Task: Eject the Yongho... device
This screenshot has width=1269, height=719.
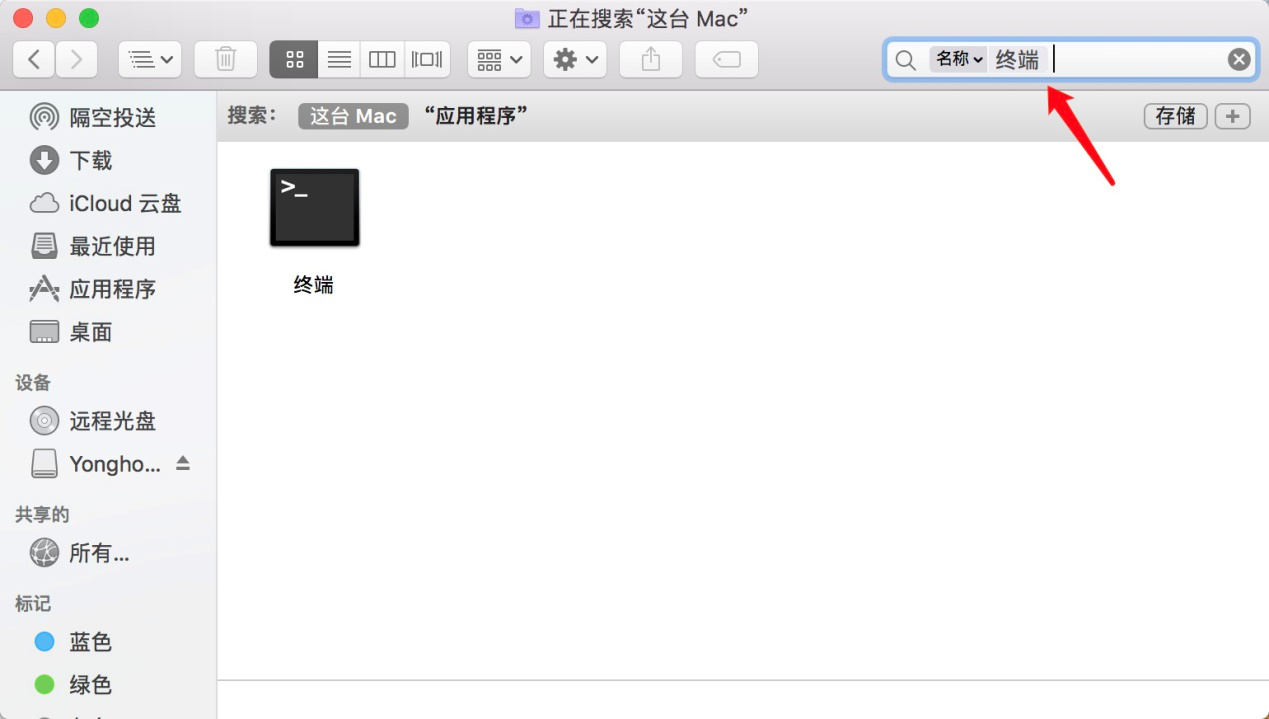Action: click(x=183, y=463)
